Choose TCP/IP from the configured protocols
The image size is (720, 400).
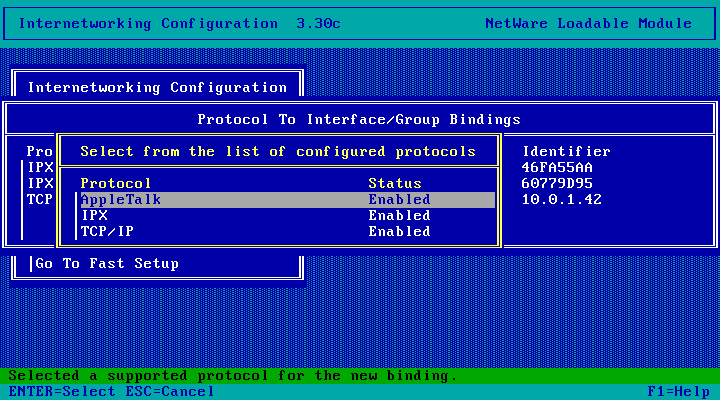click(288, 231)
